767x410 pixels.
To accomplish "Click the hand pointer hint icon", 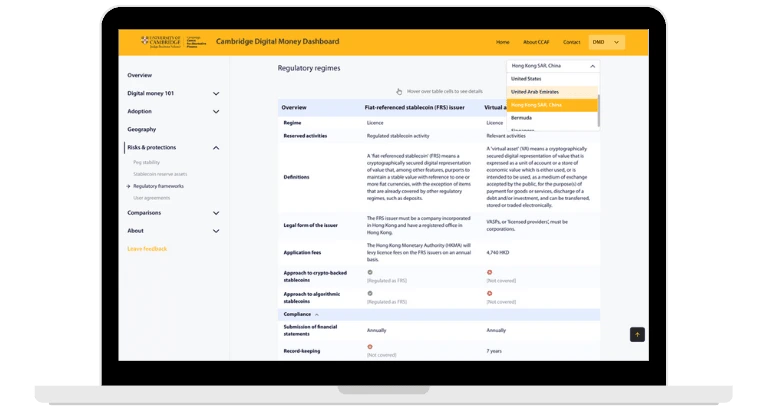I will (399, 91).
